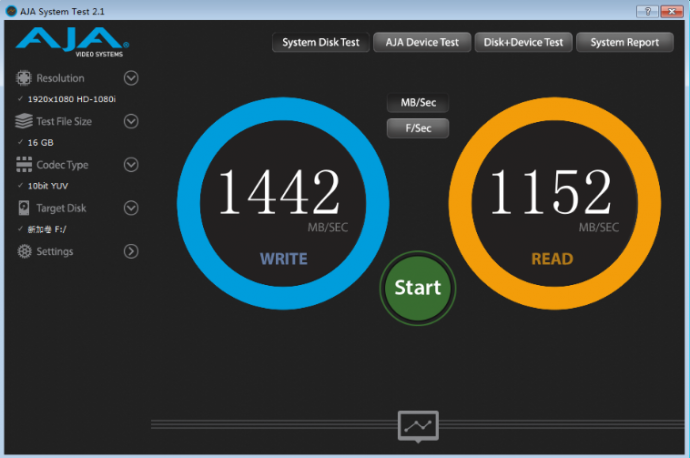Switch units to MB/Sec
The width and height of the screenshot is (690, 458).
click(x=418, y=103)
